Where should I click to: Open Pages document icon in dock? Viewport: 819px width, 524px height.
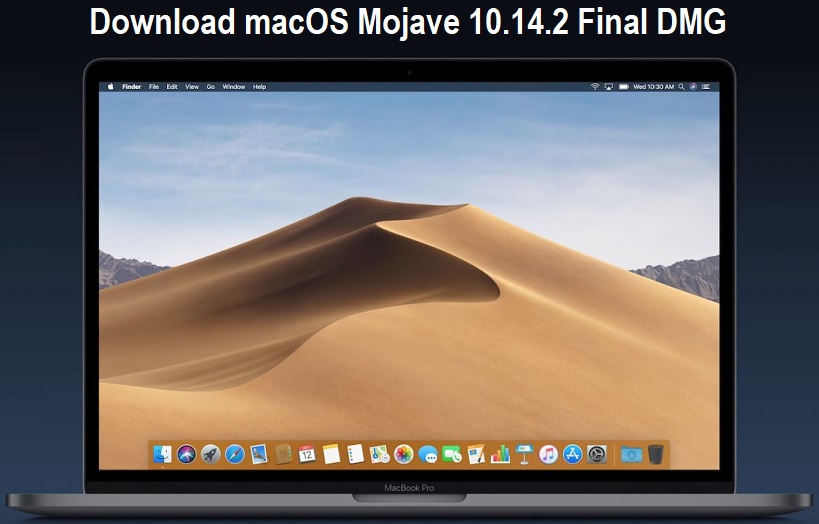point(476,454)
